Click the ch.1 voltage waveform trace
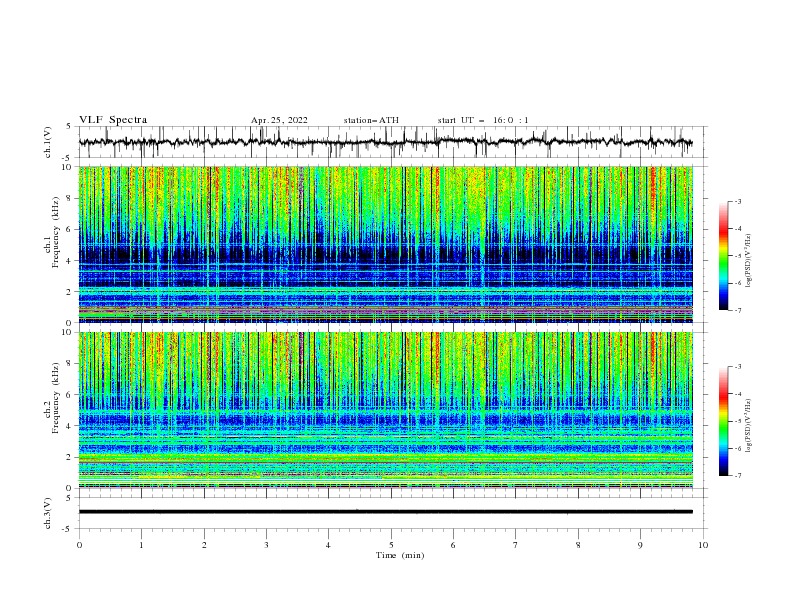Viewport: 792px width, 612px height. (x=385, y=142)
